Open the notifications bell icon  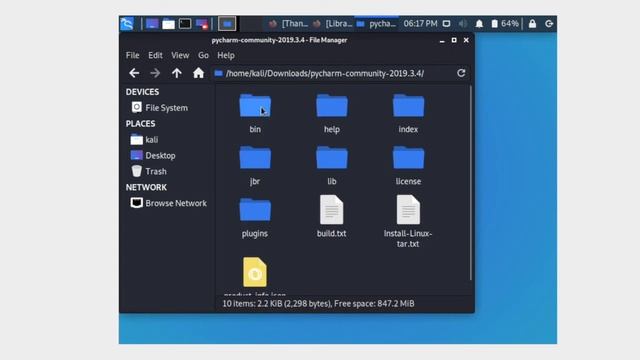click(479, 24)
